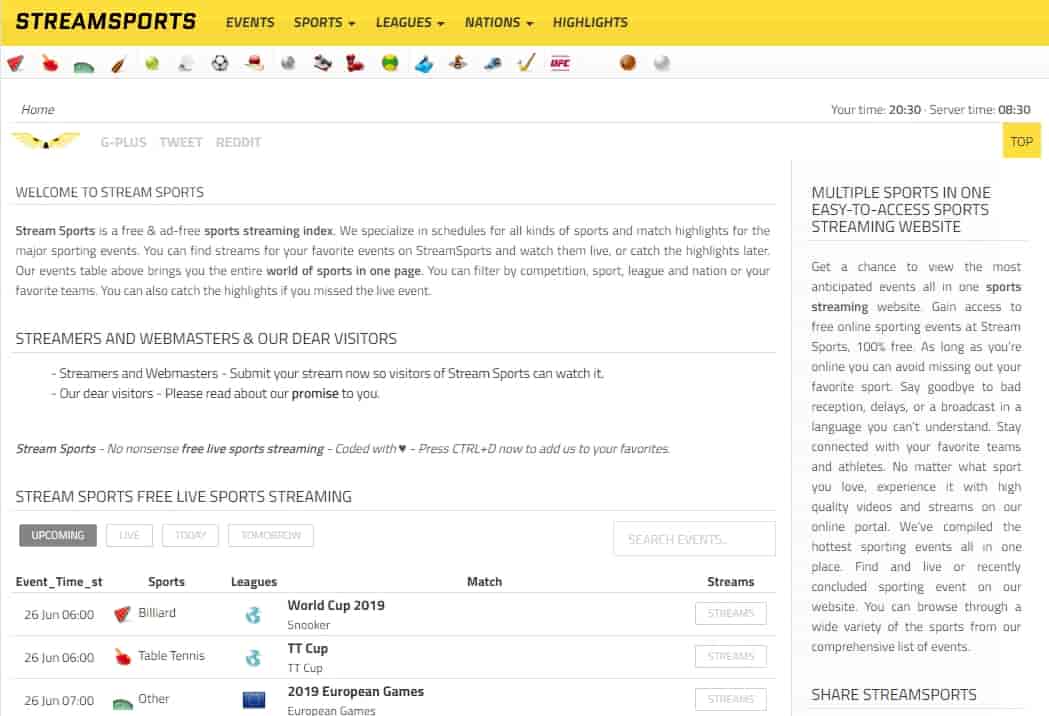
Task: Click the white volleyball icon in the sports bar
Action: point(662,63)
